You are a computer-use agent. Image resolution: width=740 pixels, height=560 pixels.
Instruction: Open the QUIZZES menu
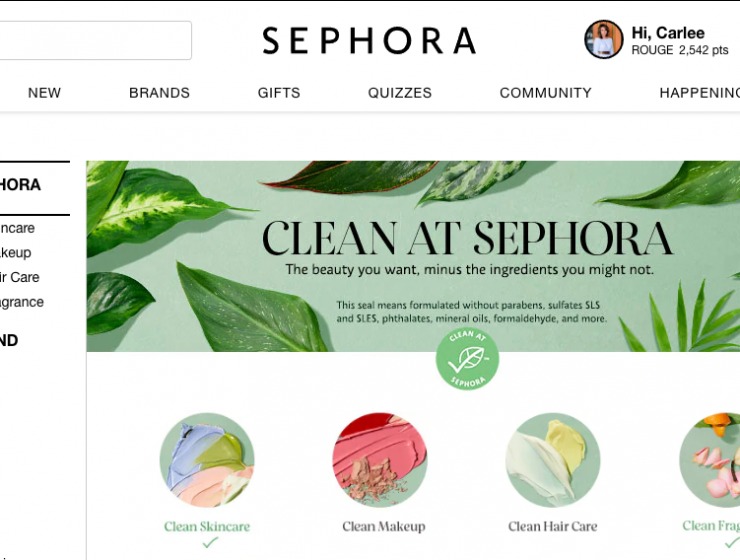coord(400,93)
